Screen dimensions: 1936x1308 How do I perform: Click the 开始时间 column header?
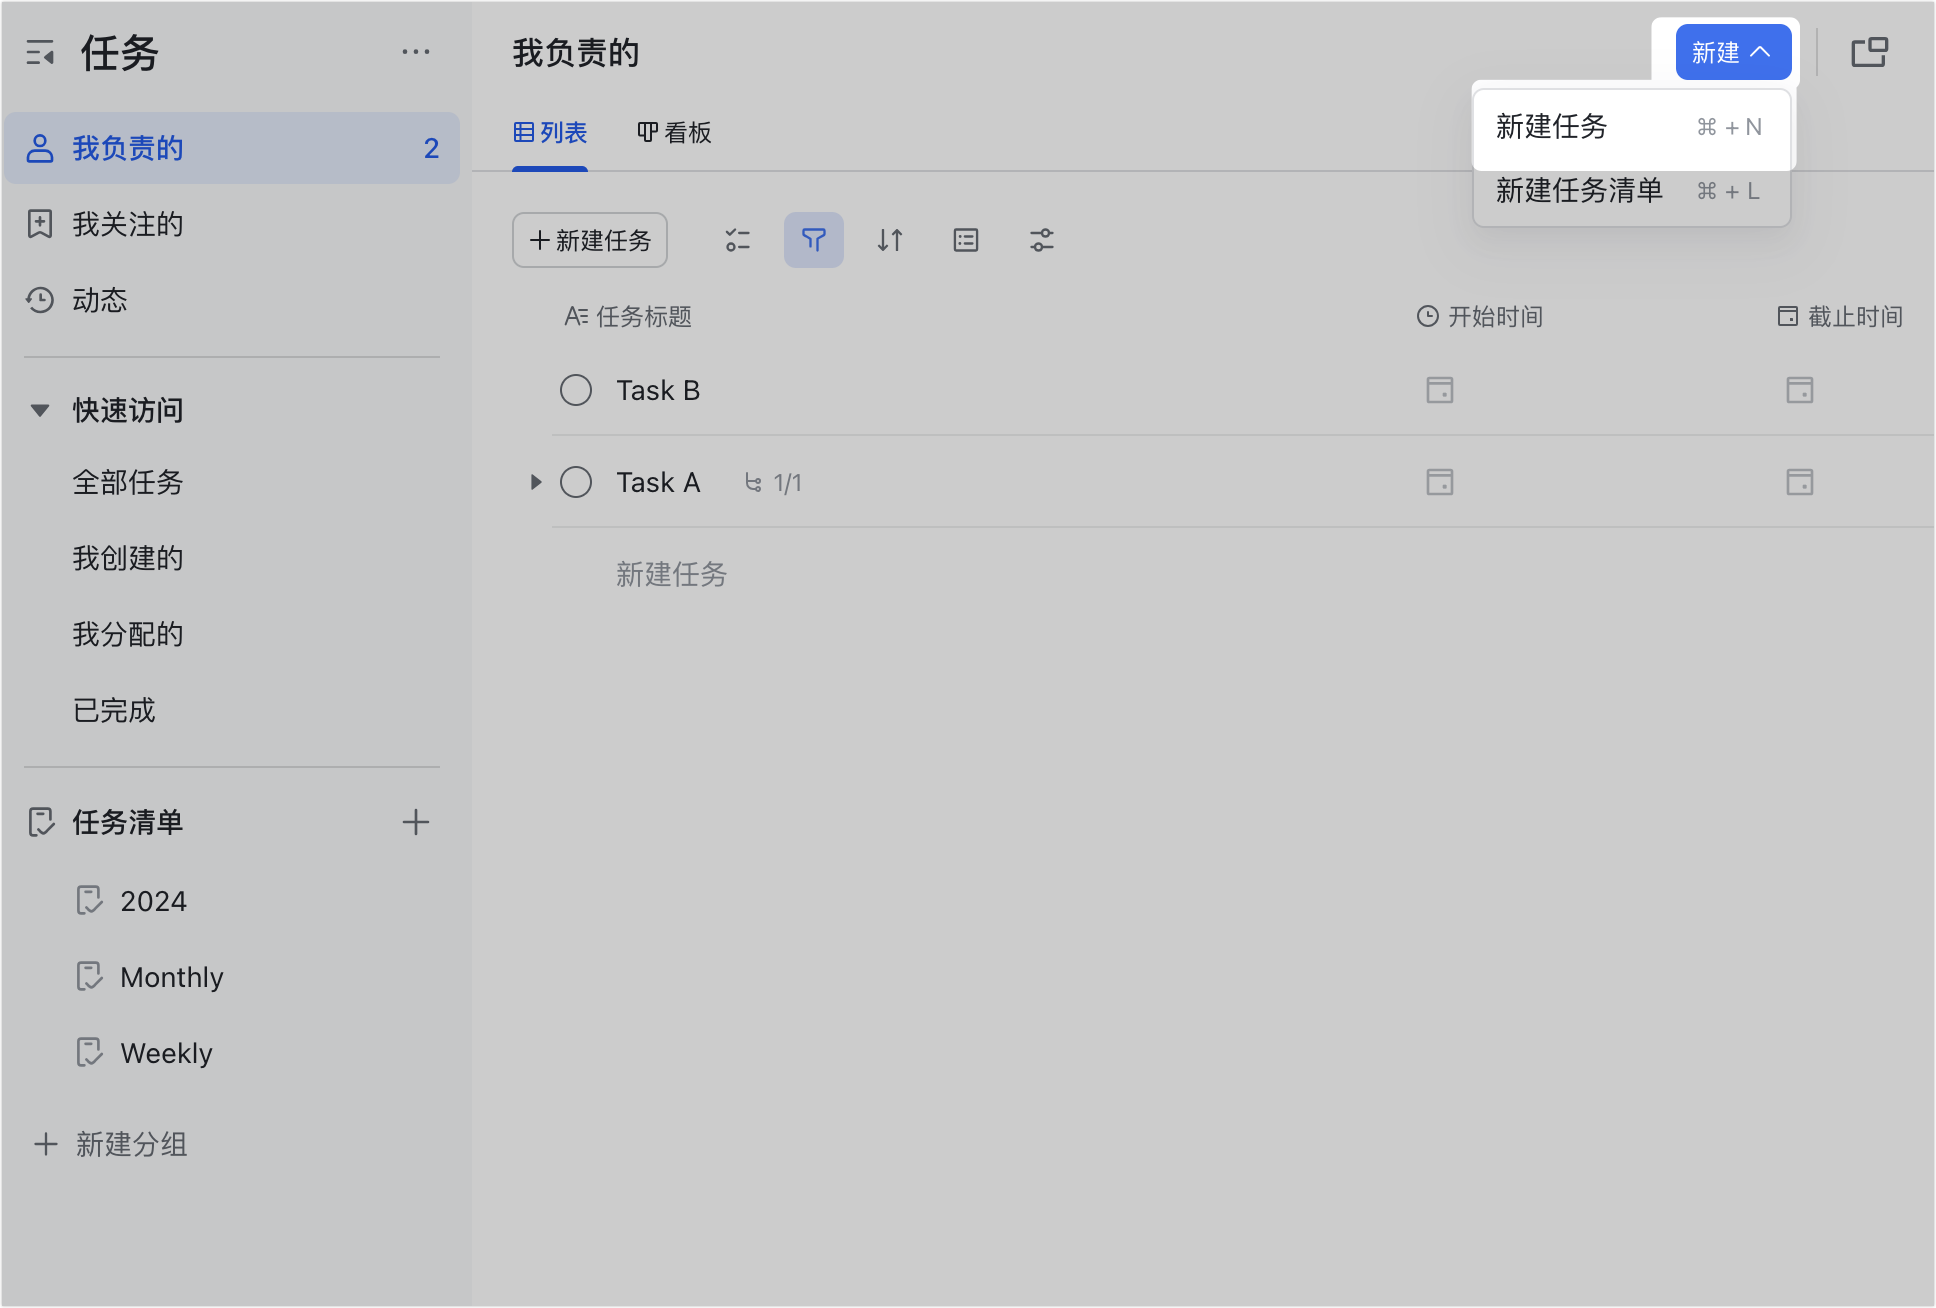click(x=1480, y=317)
